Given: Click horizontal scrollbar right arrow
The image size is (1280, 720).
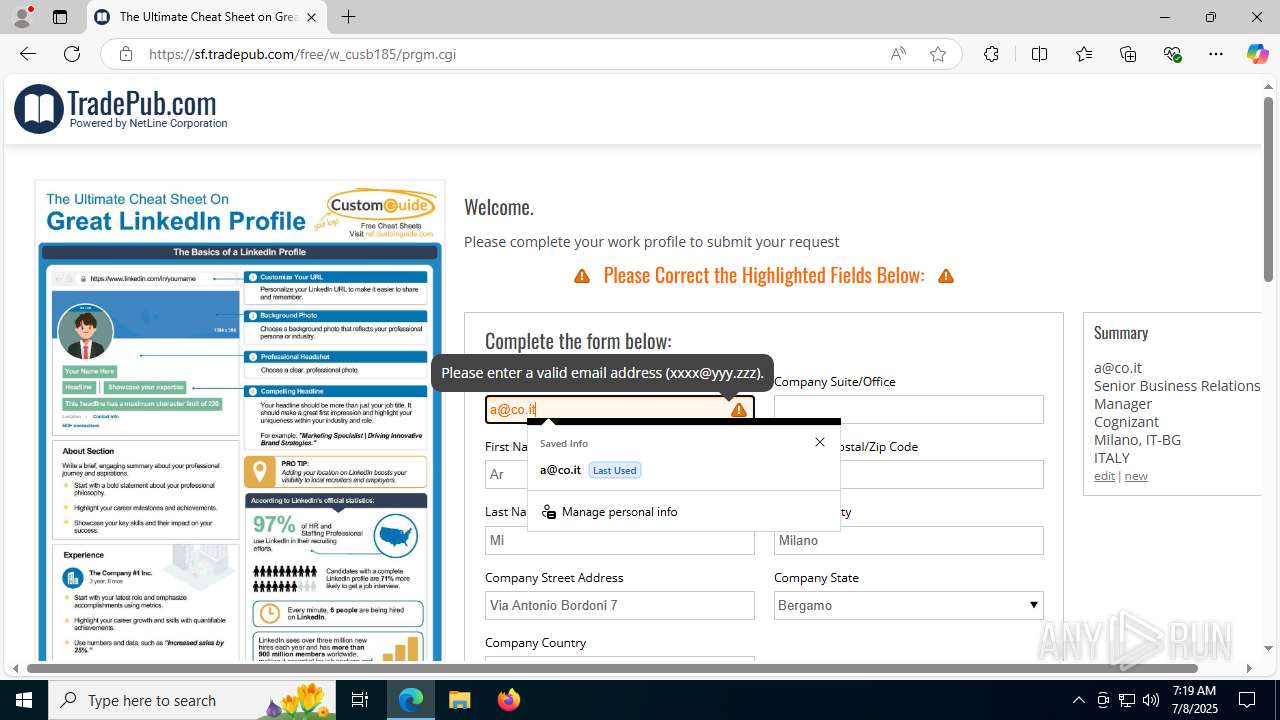Looking at the screenshot, I should tap(1248, 668).
